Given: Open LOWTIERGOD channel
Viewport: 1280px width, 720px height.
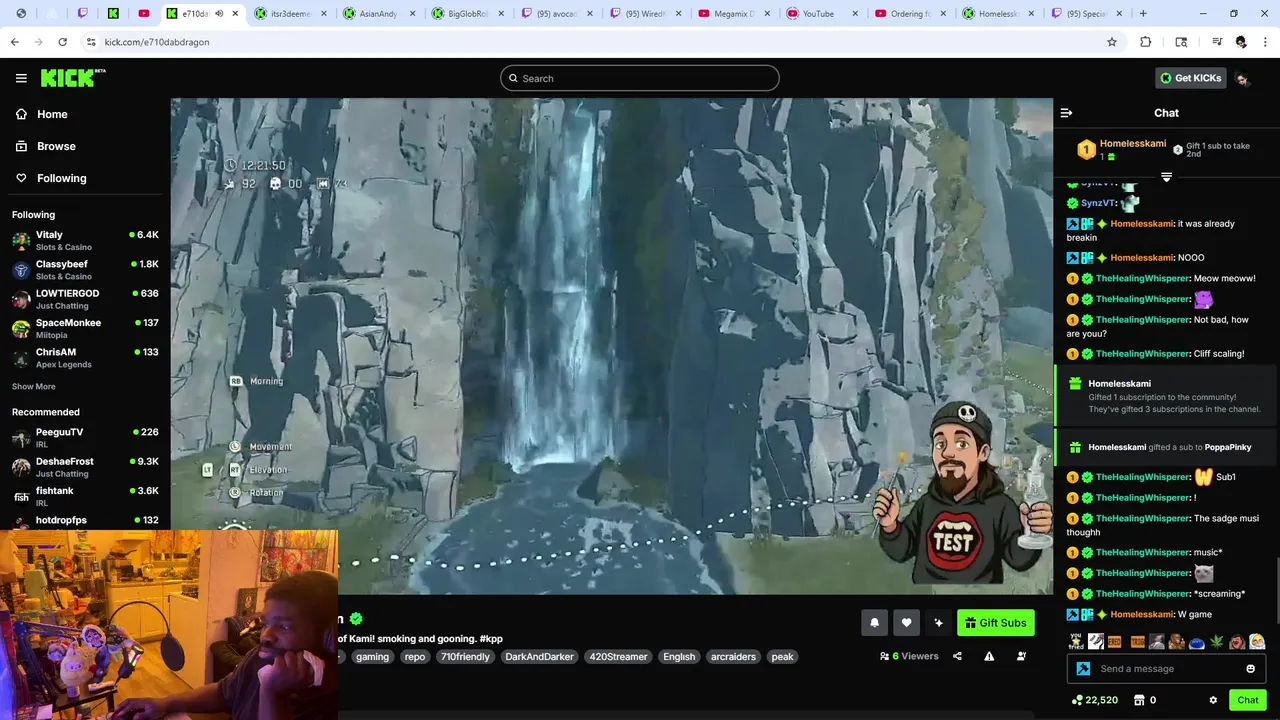Looking at the screenshot, I should (85, 299).
